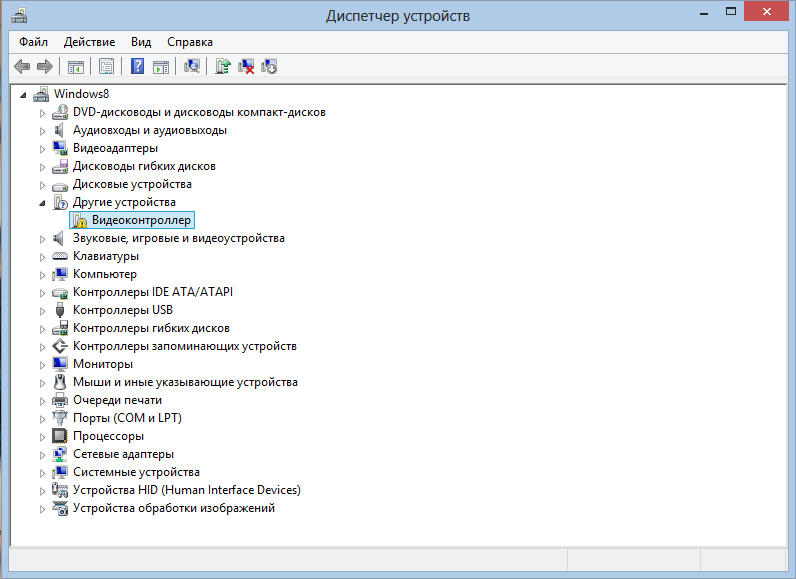
Task: Select the Дисководы гибких дисков label
Action: [144, 166]
